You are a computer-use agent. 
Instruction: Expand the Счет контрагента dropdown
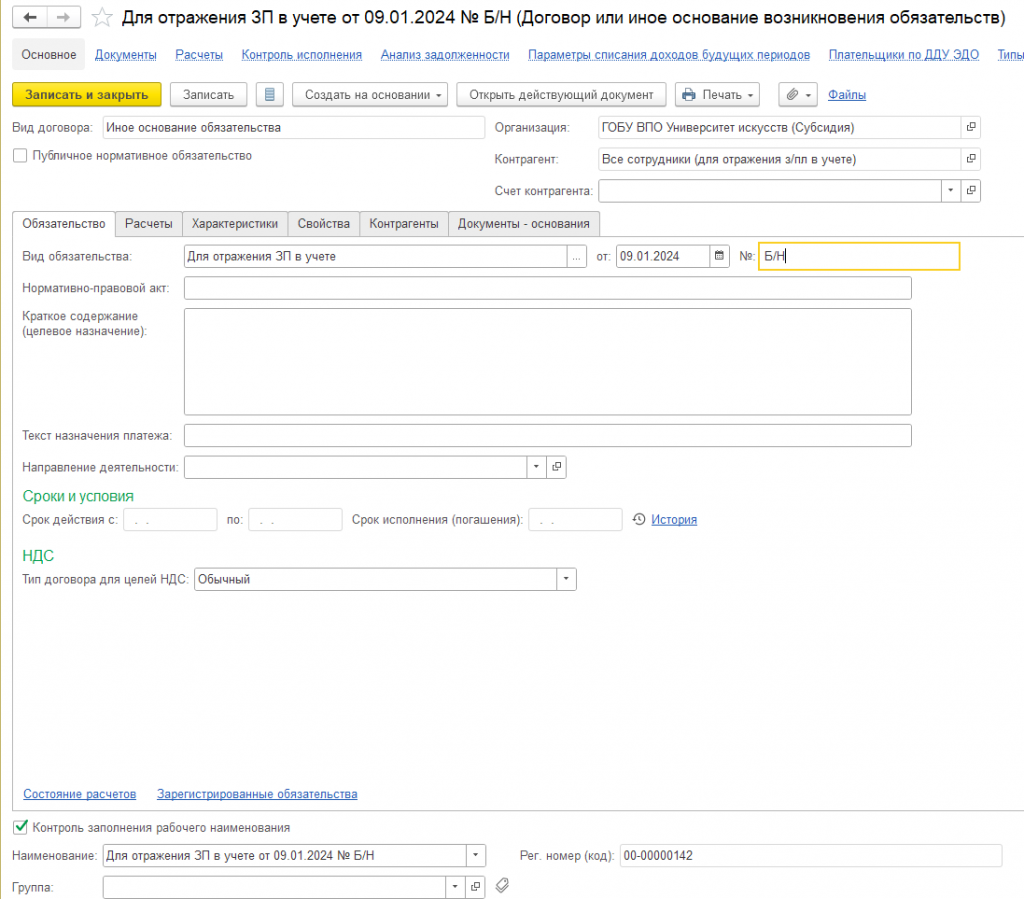951,191
